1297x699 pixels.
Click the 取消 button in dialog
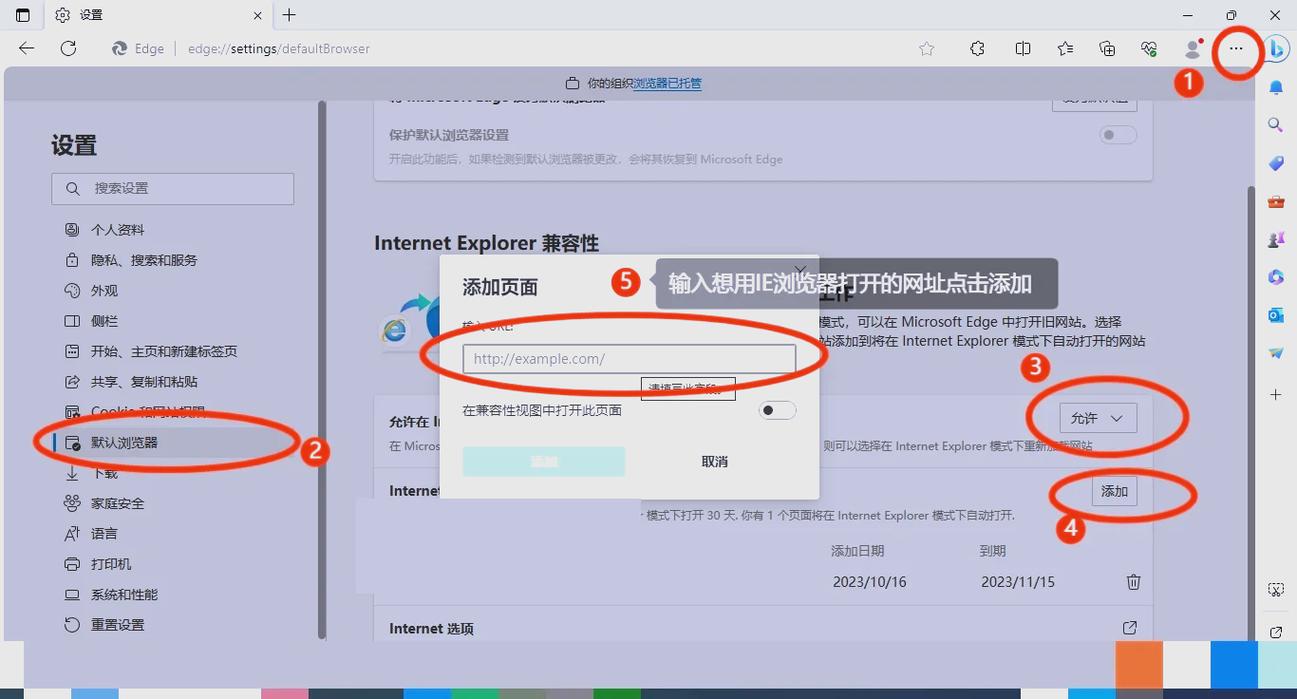coord(713,461)
